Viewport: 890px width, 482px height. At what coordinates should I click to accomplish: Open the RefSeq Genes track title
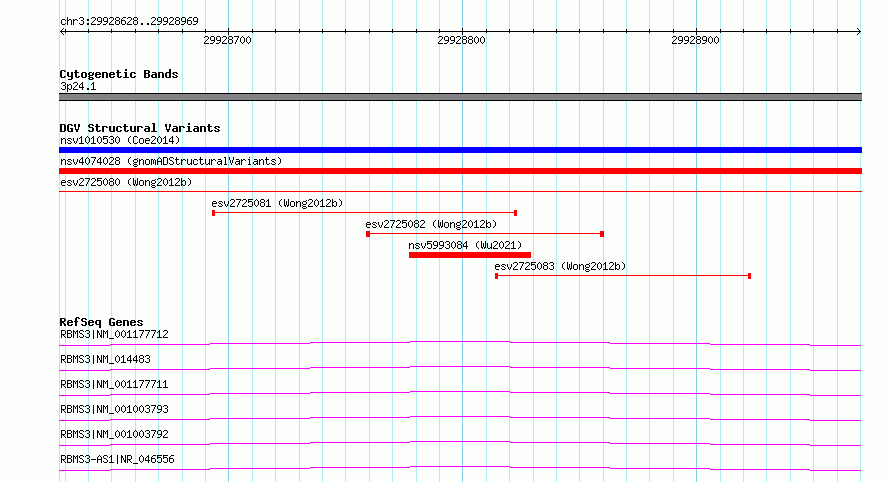point(101,322)
